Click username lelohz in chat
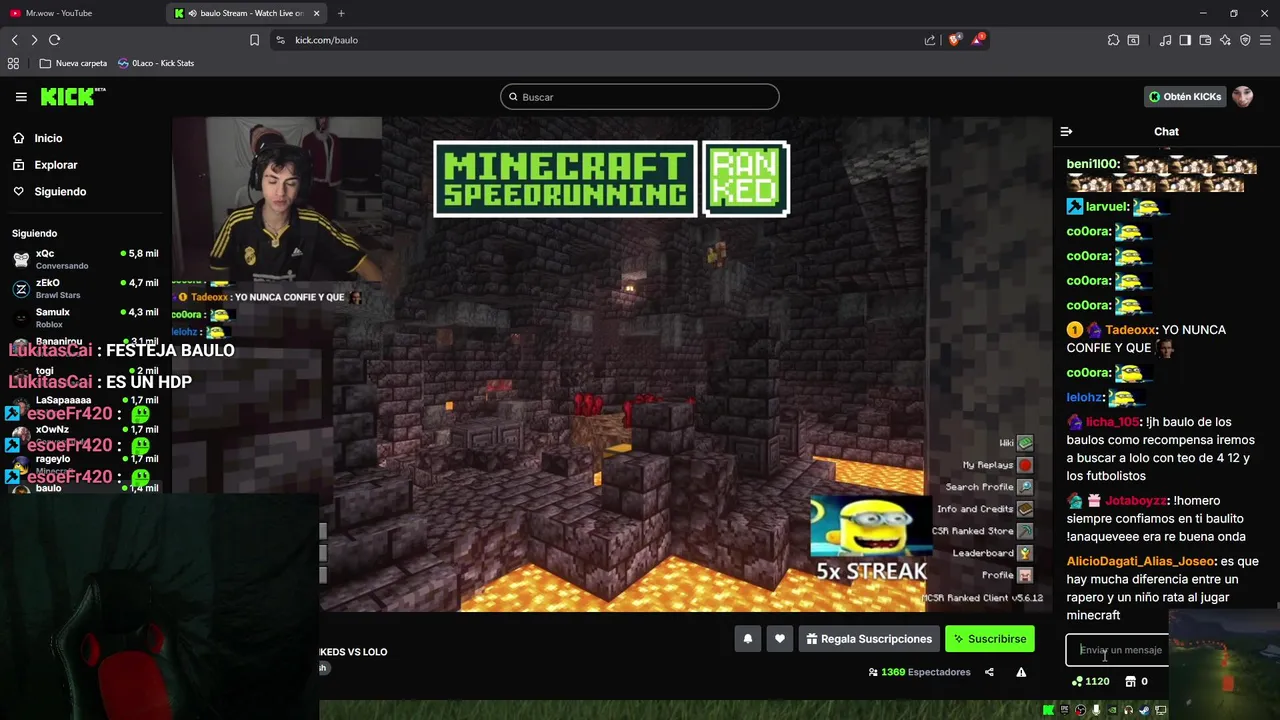The height and width of the screenshot is (720, 1280). click(x=1084, y=398)
